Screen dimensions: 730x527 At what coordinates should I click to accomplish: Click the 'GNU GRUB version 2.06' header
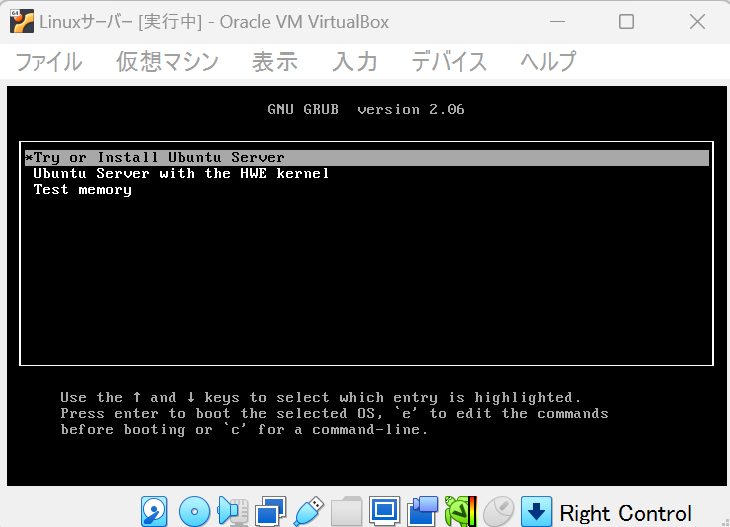pyautogui.click(x=366, y=109)
